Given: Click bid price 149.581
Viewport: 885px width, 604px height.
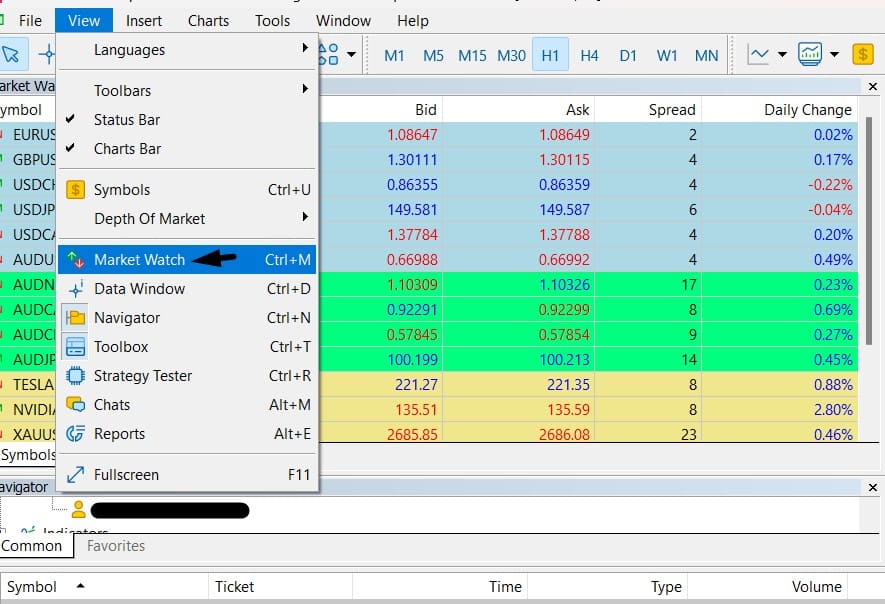Looking at the screenshot, I should [x=412, y=210].
